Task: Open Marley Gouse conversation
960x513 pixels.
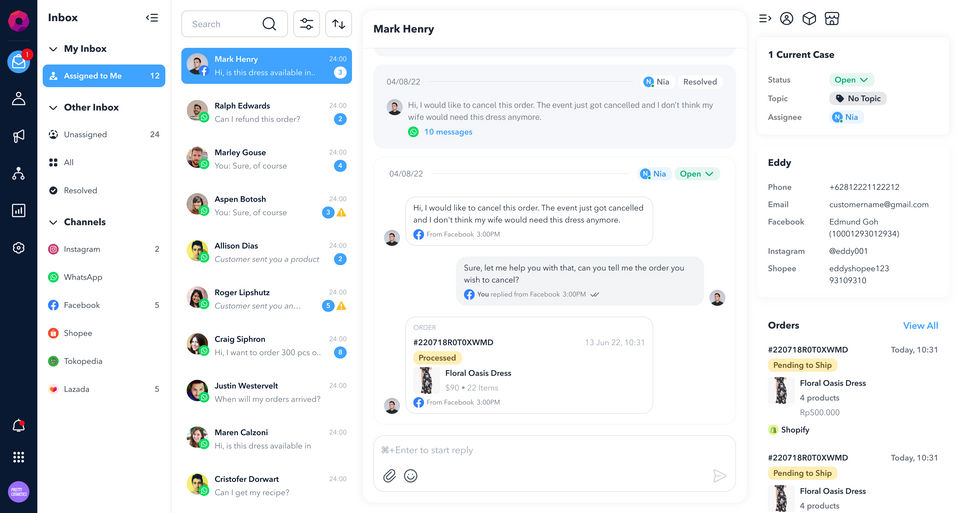Action: (266, 159)
